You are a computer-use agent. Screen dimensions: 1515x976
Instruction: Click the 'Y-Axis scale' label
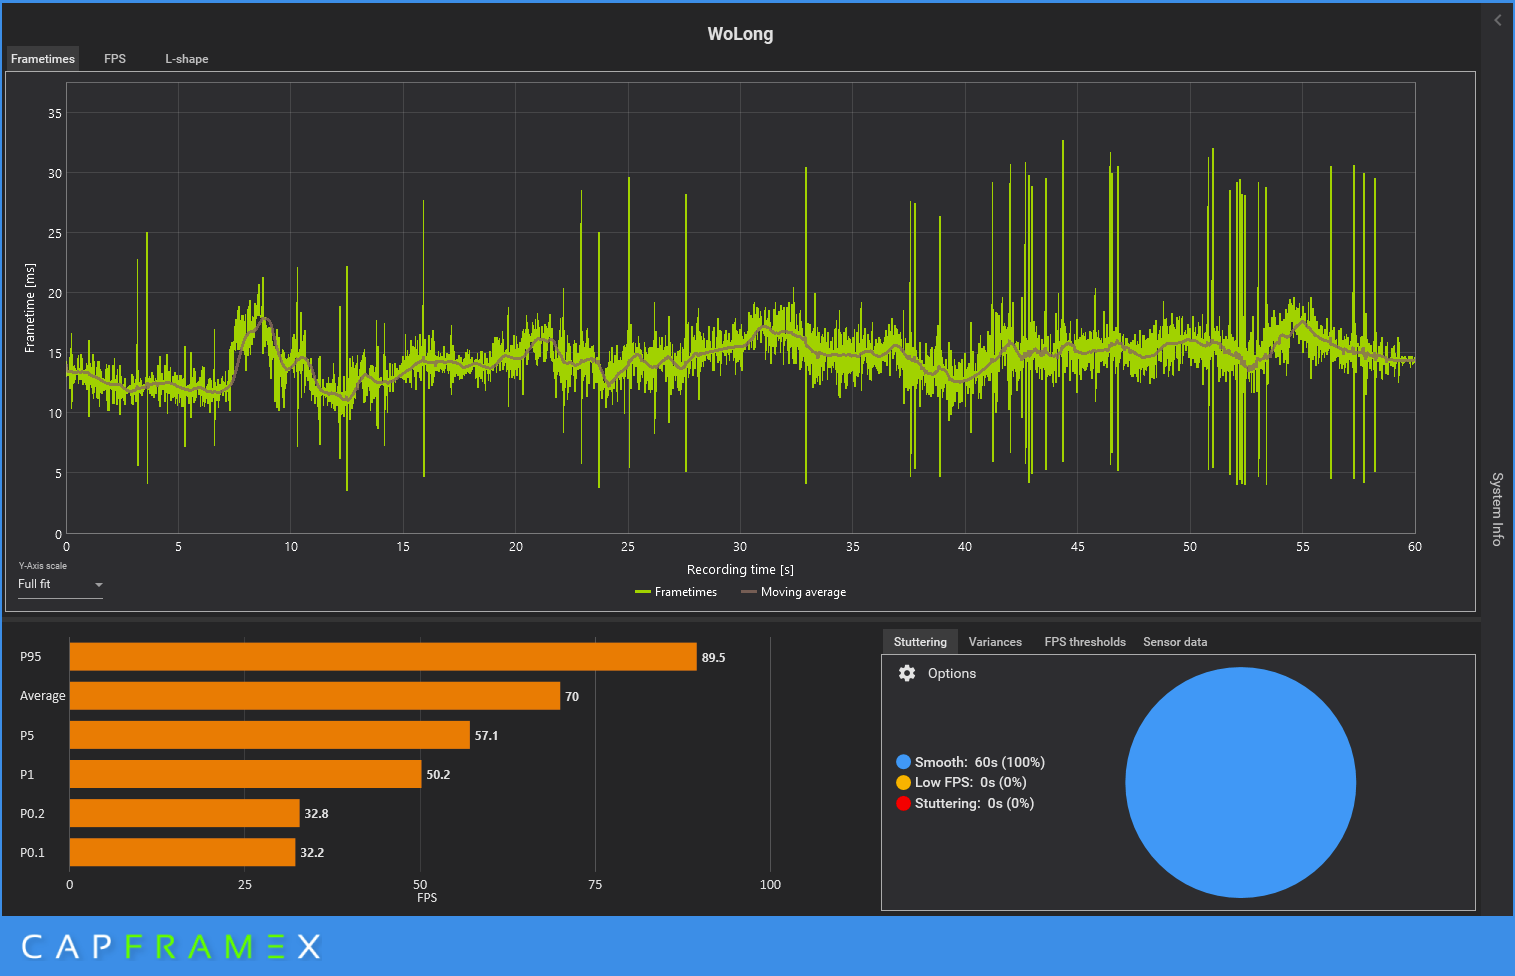[x=43, y=566]
